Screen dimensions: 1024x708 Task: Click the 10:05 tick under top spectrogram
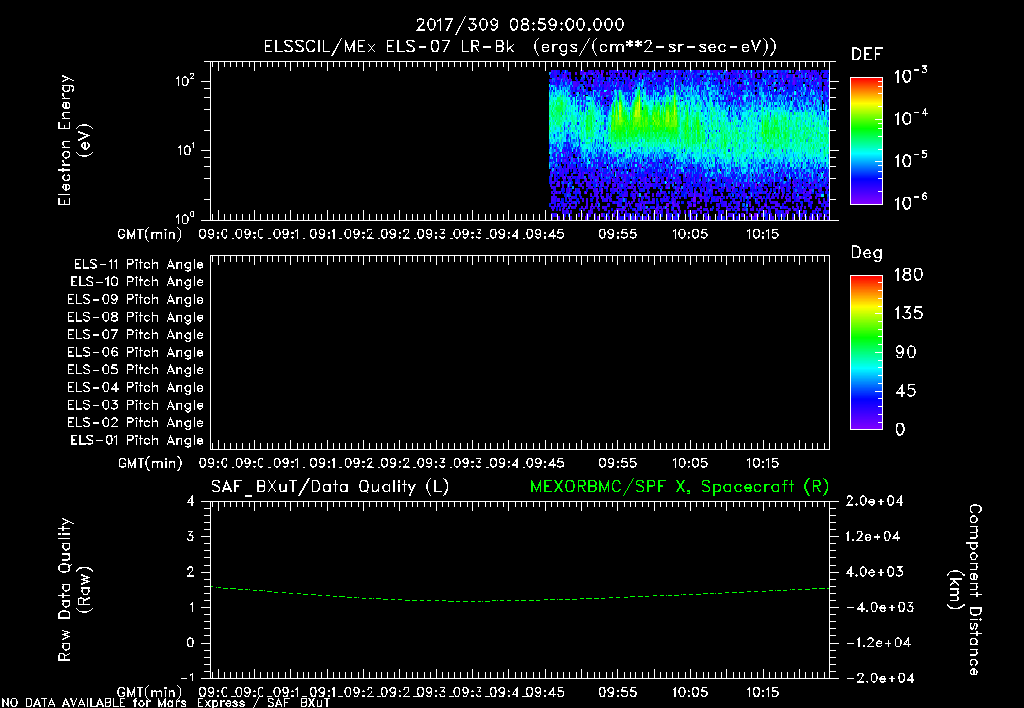[x=690, y=234]
